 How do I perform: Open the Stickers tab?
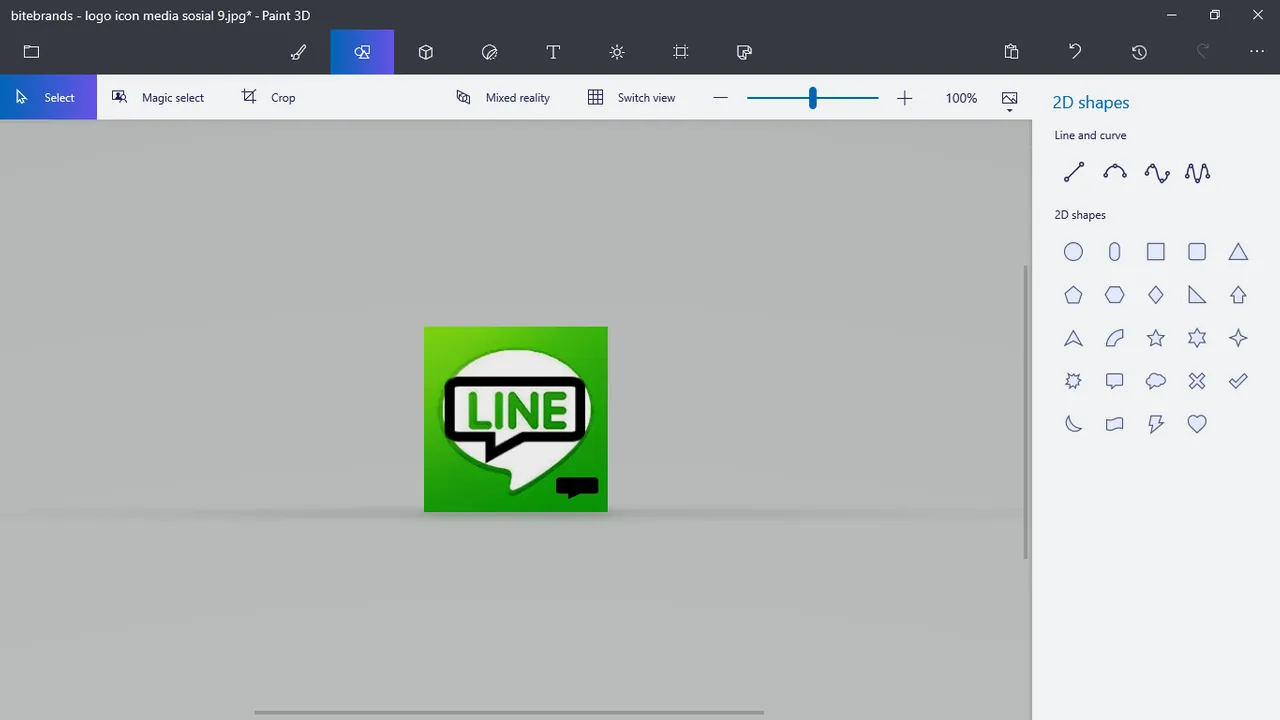tap(489, 52)
